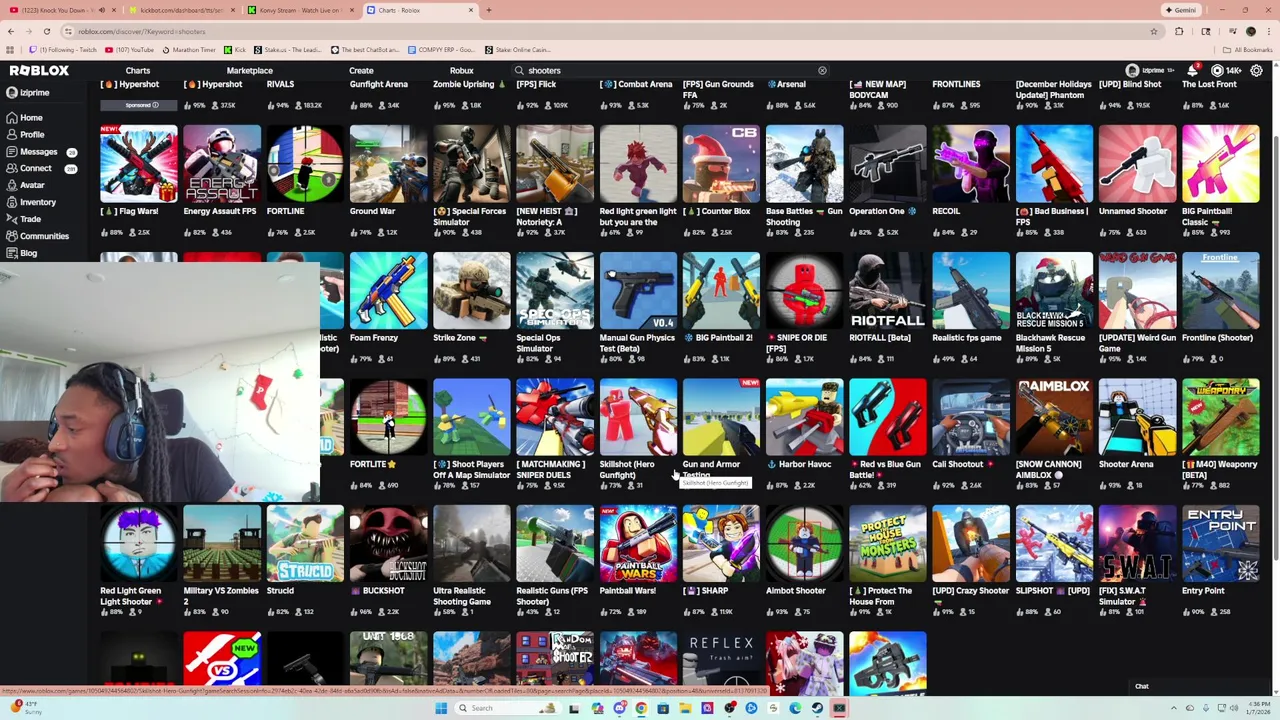Open Create in the Roblox header
This screenshot has height=720, width=1280.
coord(361,71)
